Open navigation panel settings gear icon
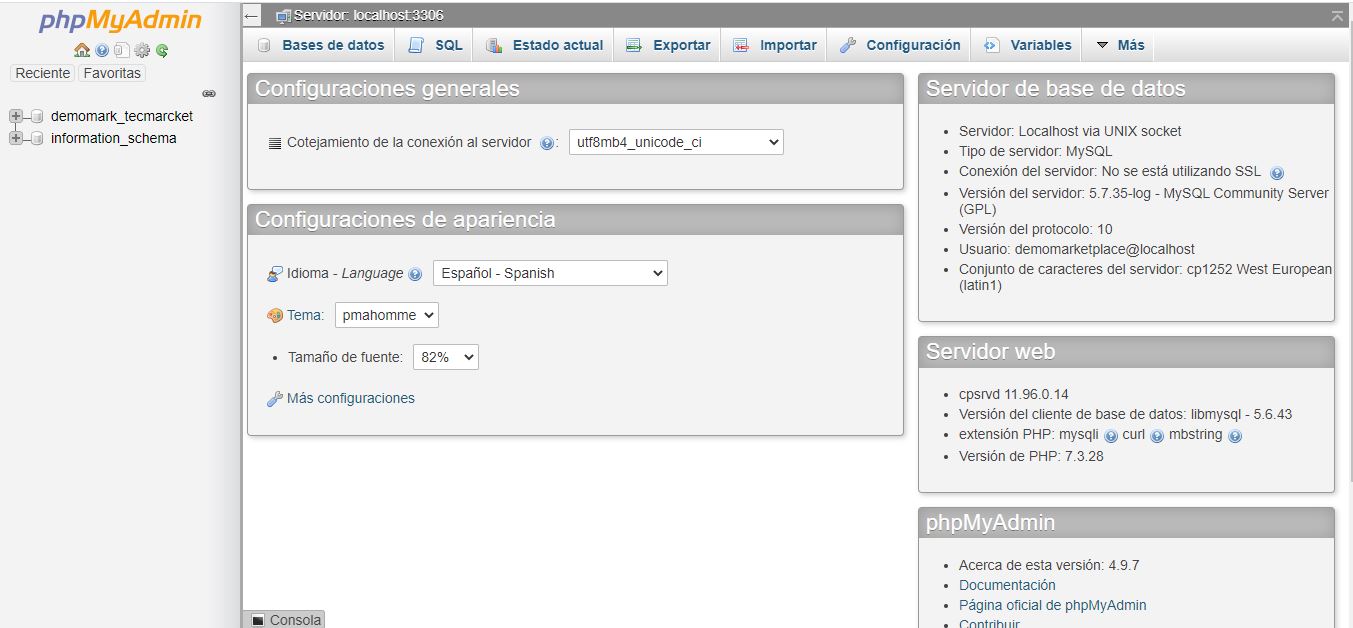 tap(142, 50)
